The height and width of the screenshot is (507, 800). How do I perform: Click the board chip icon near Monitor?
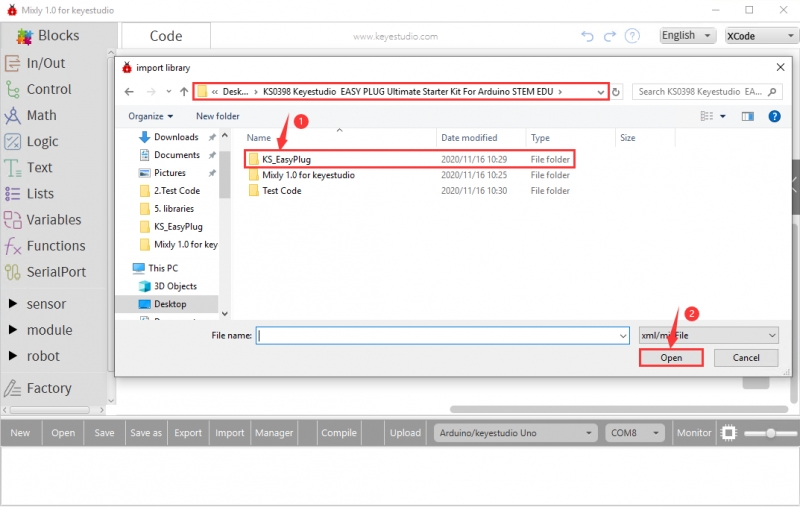(x=729, y=433)
